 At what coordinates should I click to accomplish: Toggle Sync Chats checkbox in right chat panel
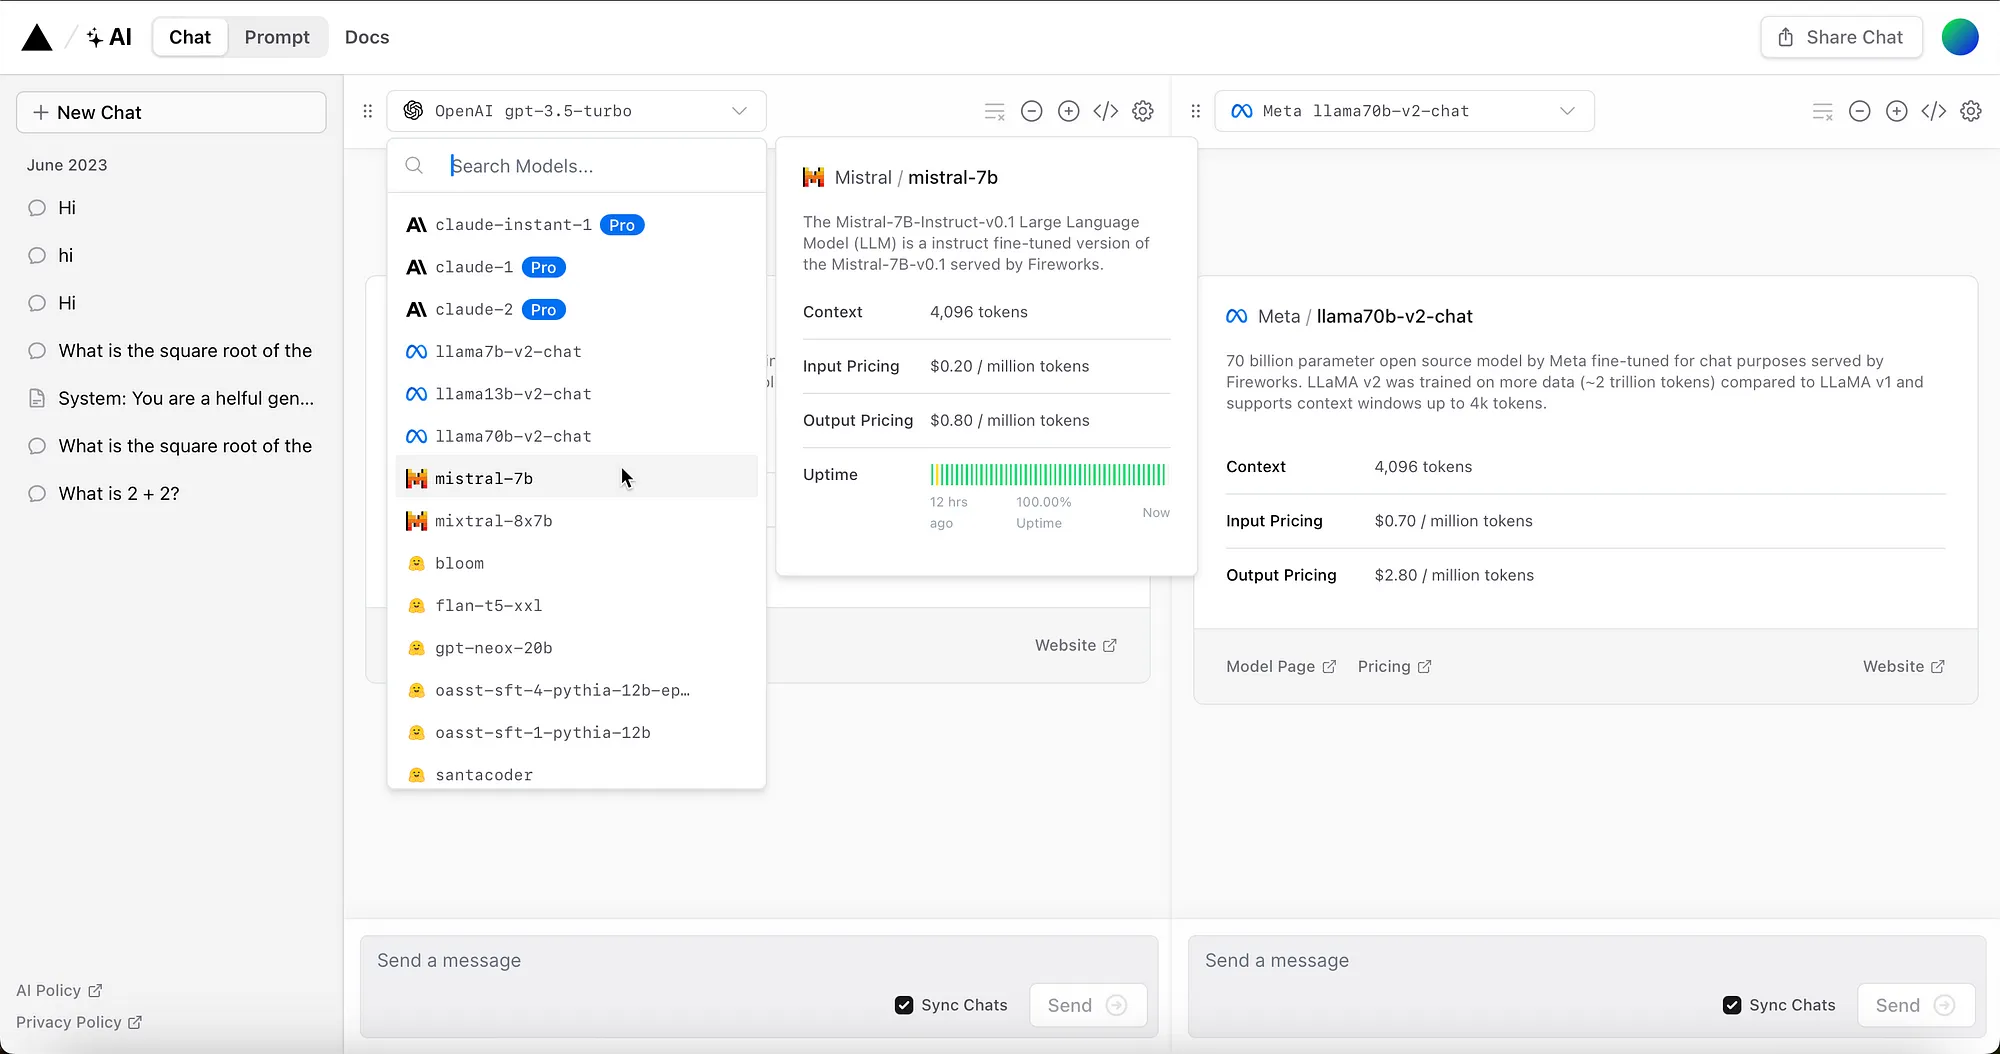tap(1732, 1005)
